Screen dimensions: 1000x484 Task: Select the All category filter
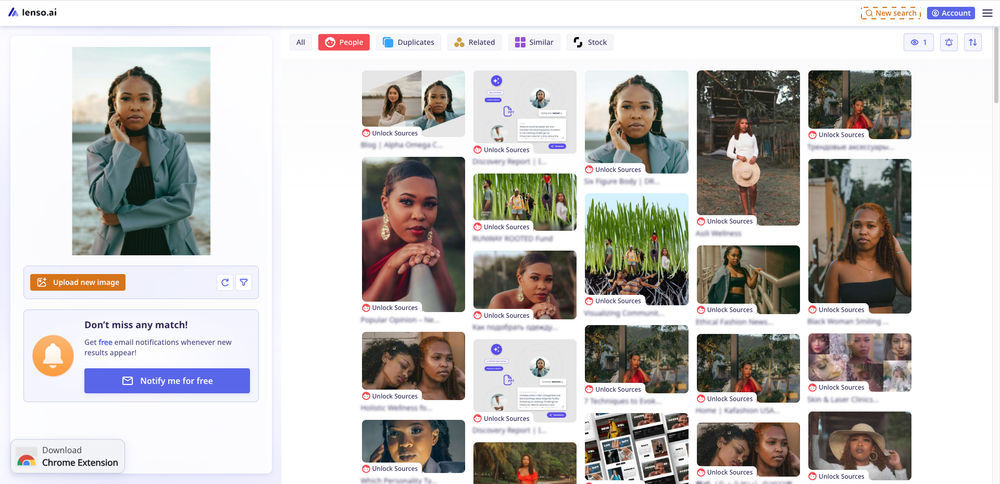tap(300, 42)
